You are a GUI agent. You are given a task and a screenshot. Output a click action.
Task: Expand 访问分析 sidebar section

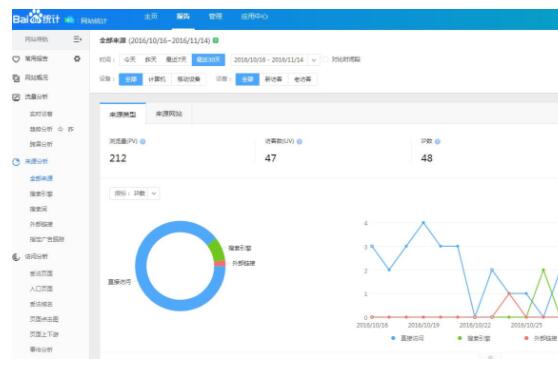(x=36, y=256)
